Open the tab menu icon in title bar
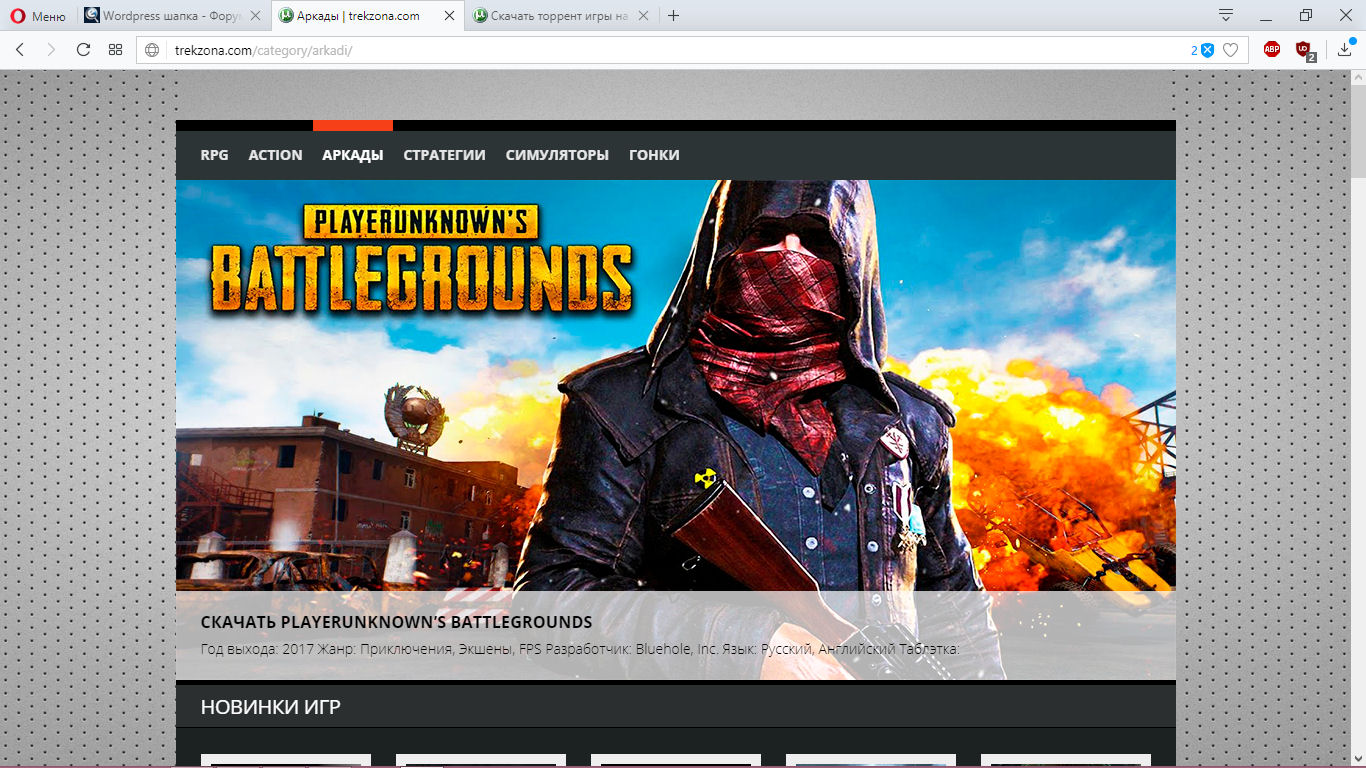This screenshot has width=1366, height=768. (1226, 15)
